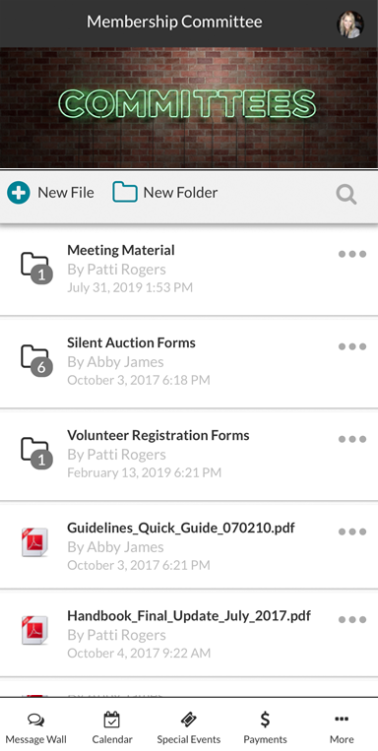Switch to the Message Wall tab
The height and width of the screenshot is (751, 378).
pos(36,728)
